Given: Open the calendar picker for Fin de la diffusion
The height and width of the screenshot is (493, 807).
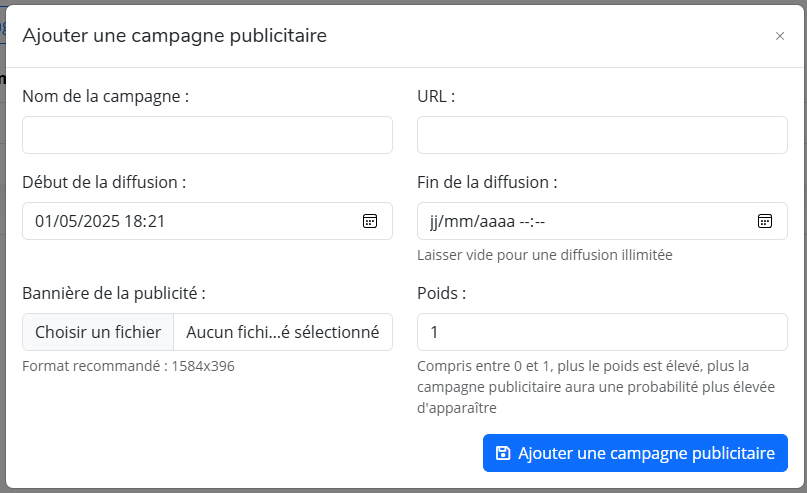Looking at the screenshot, I should click(x=764, y=221).
